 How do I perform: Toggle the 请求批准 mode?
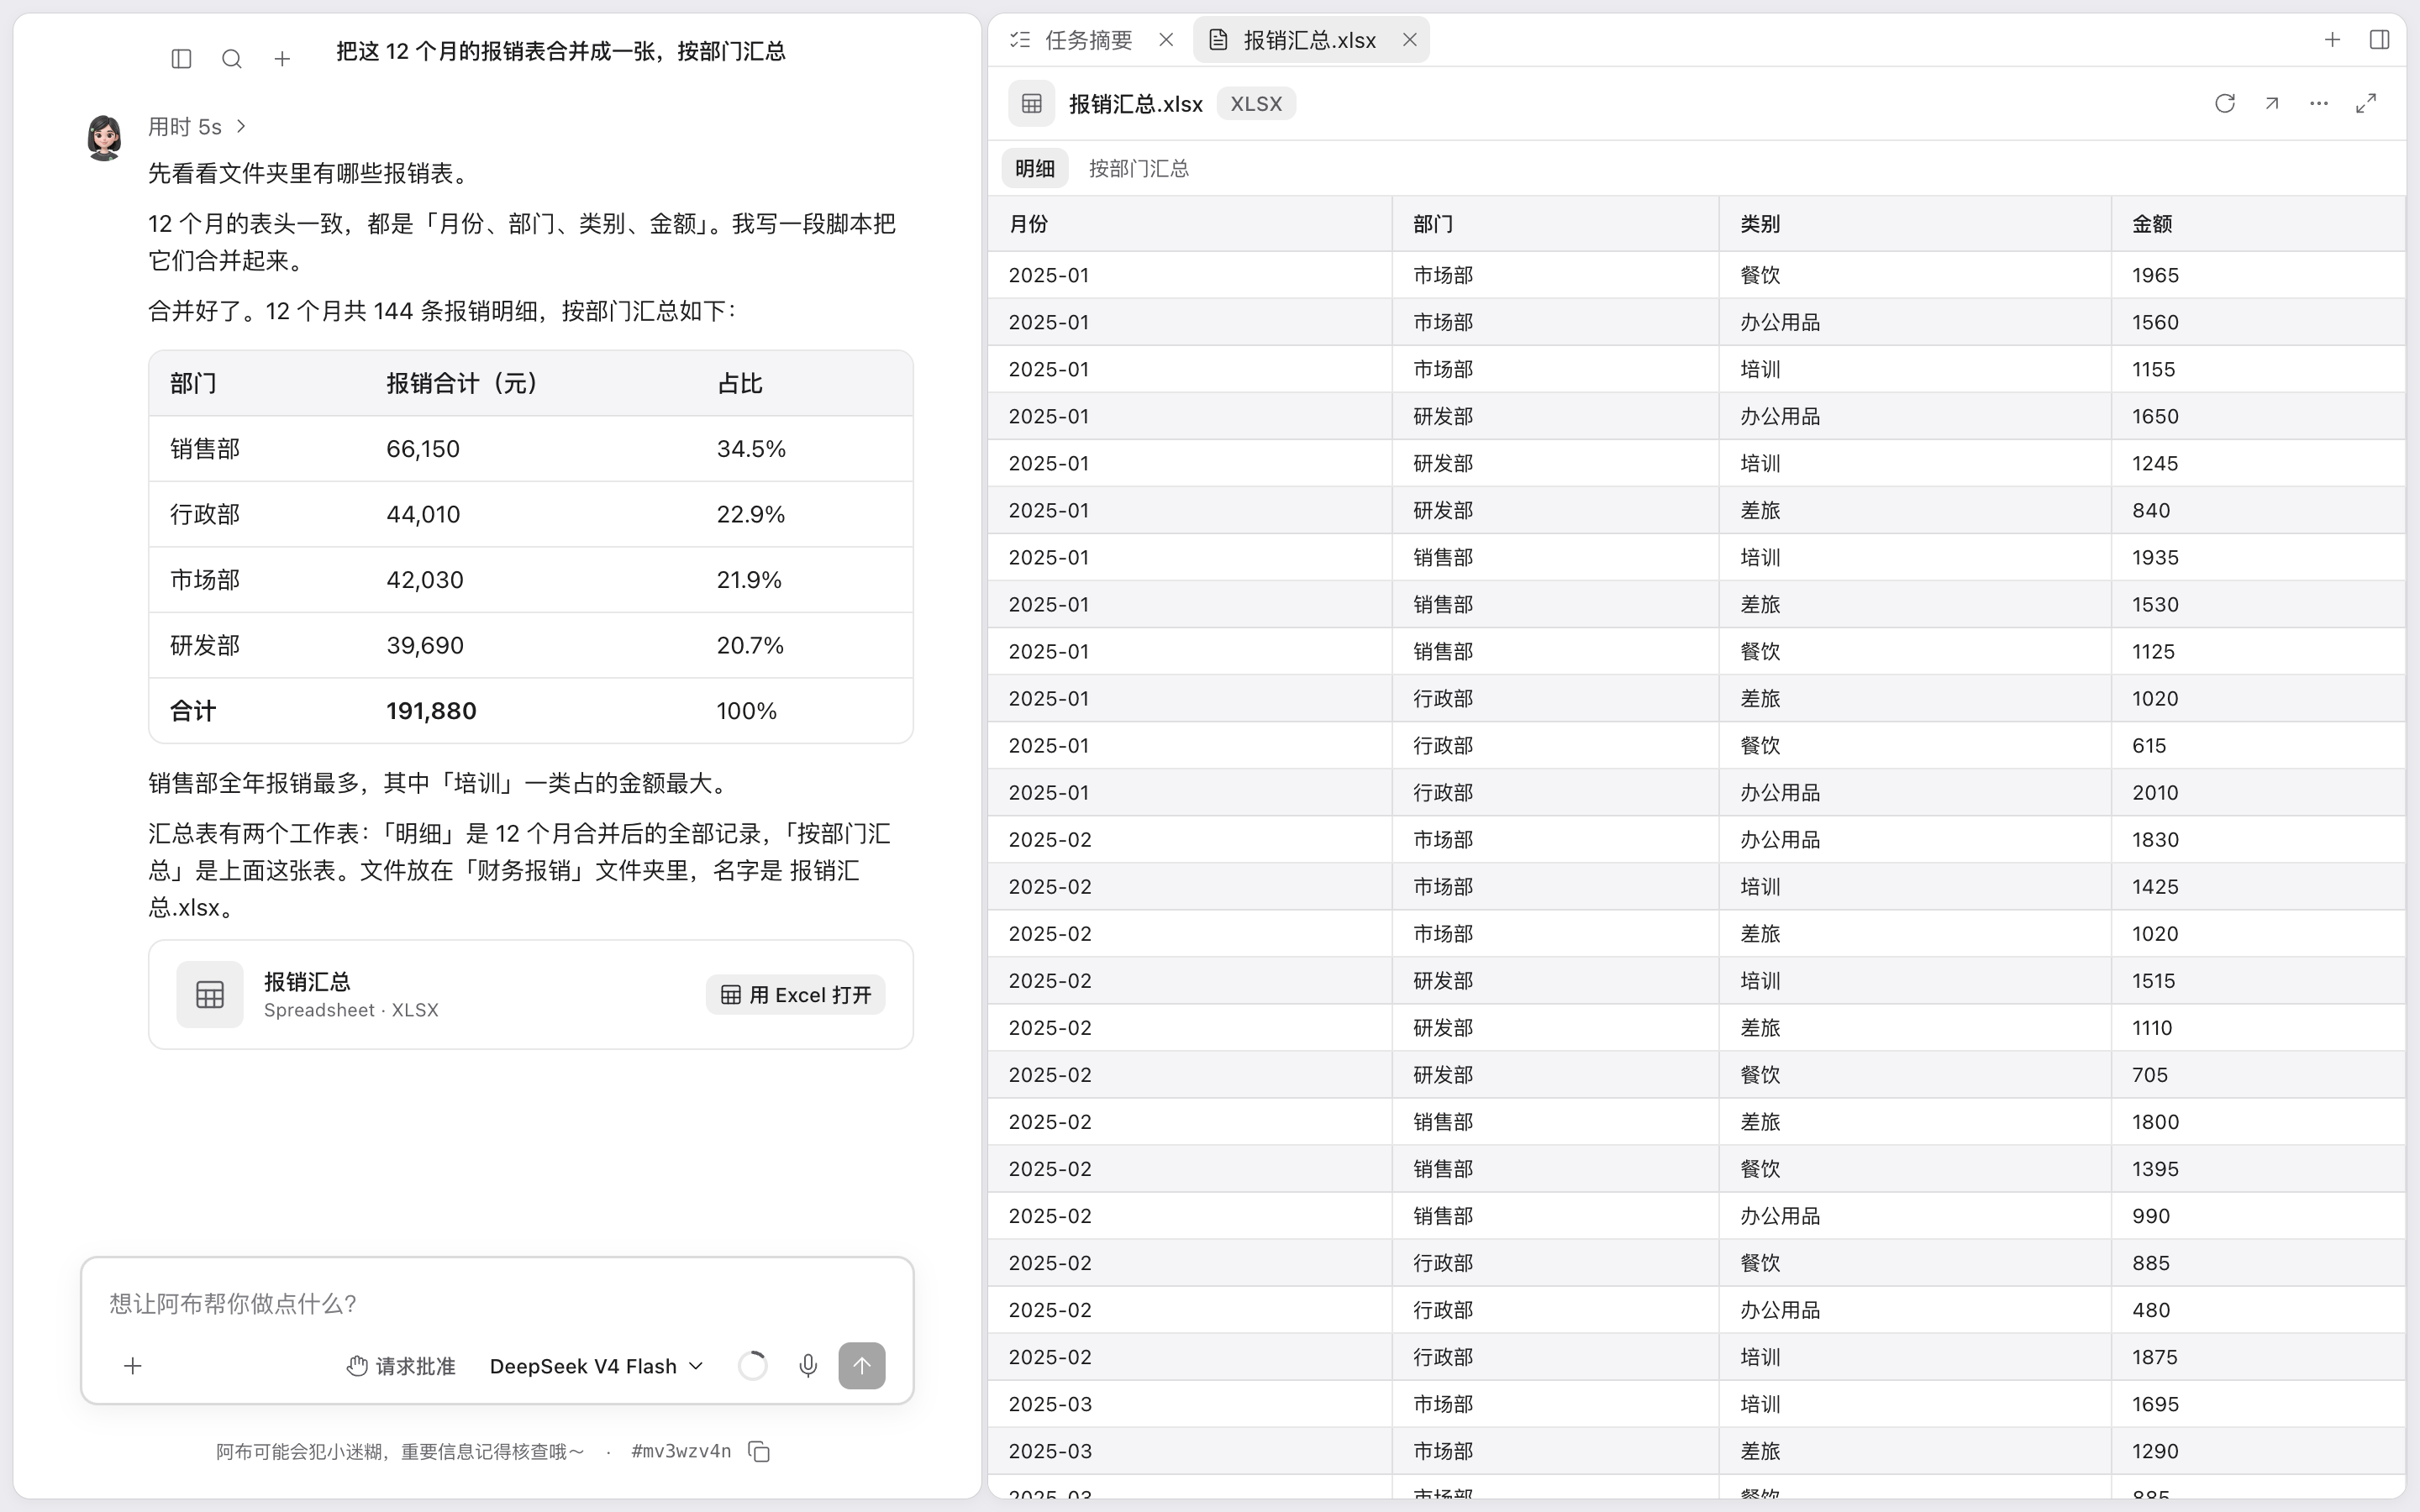pyautogui.click(x=401, y=1366)
